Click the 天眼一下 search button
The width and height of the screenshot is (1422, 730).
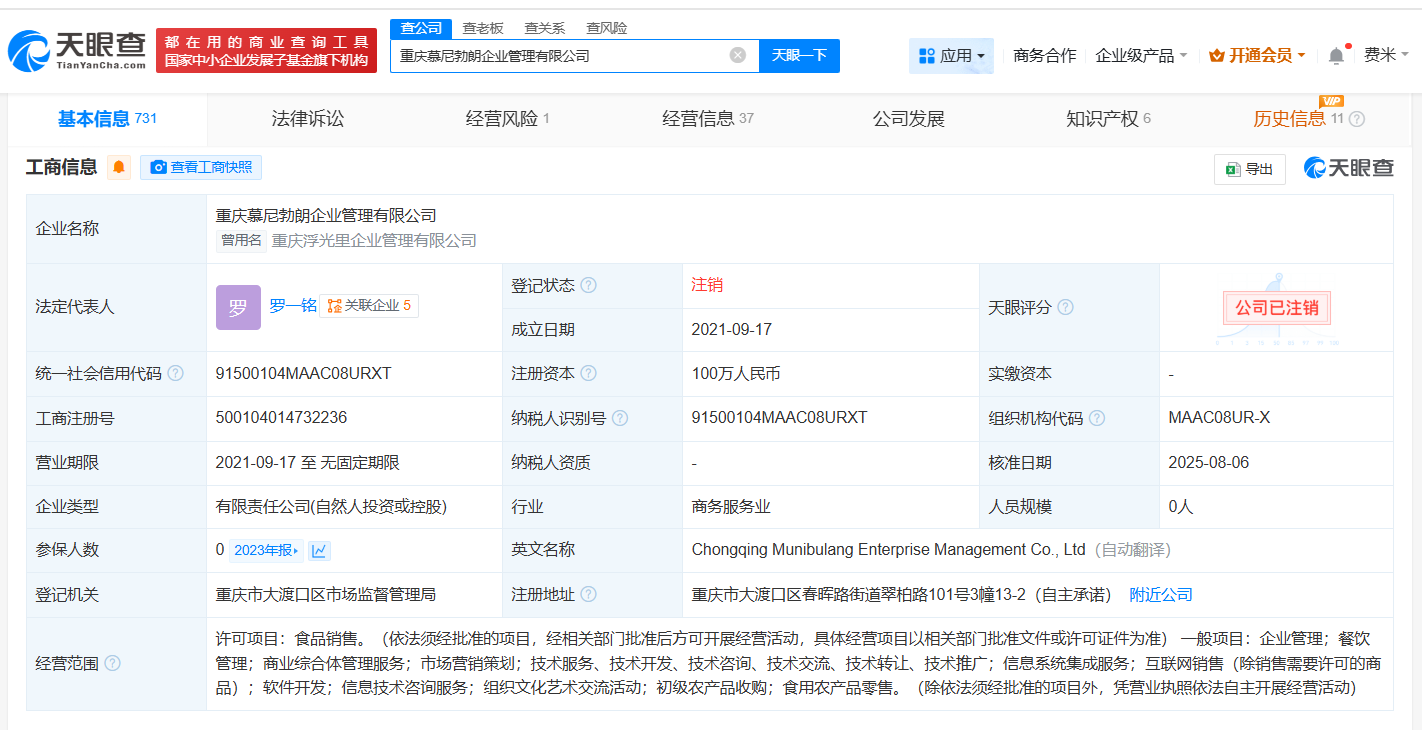[x=801, y=55]
